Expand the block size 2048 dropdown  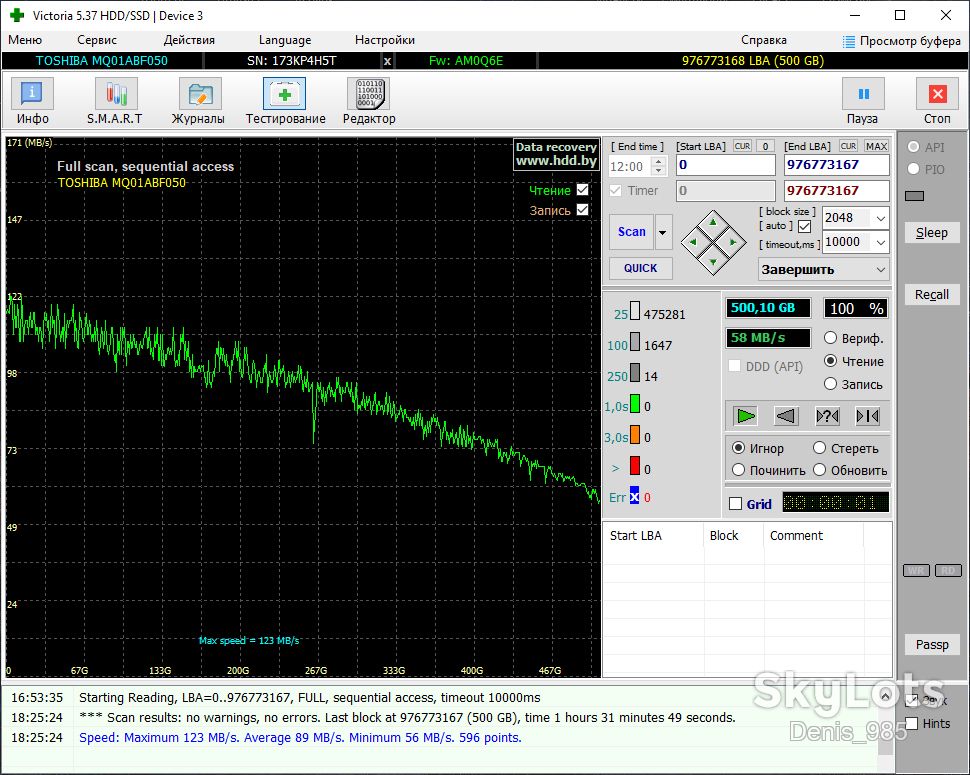[x=880, y=218]
